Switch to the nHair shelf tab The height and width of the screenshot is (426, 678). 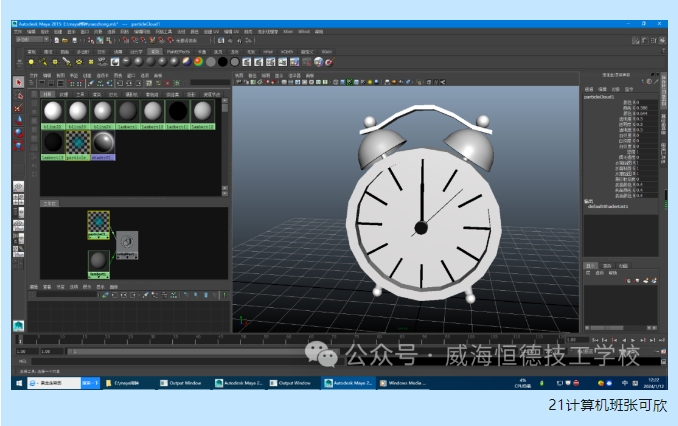(268, 51)
